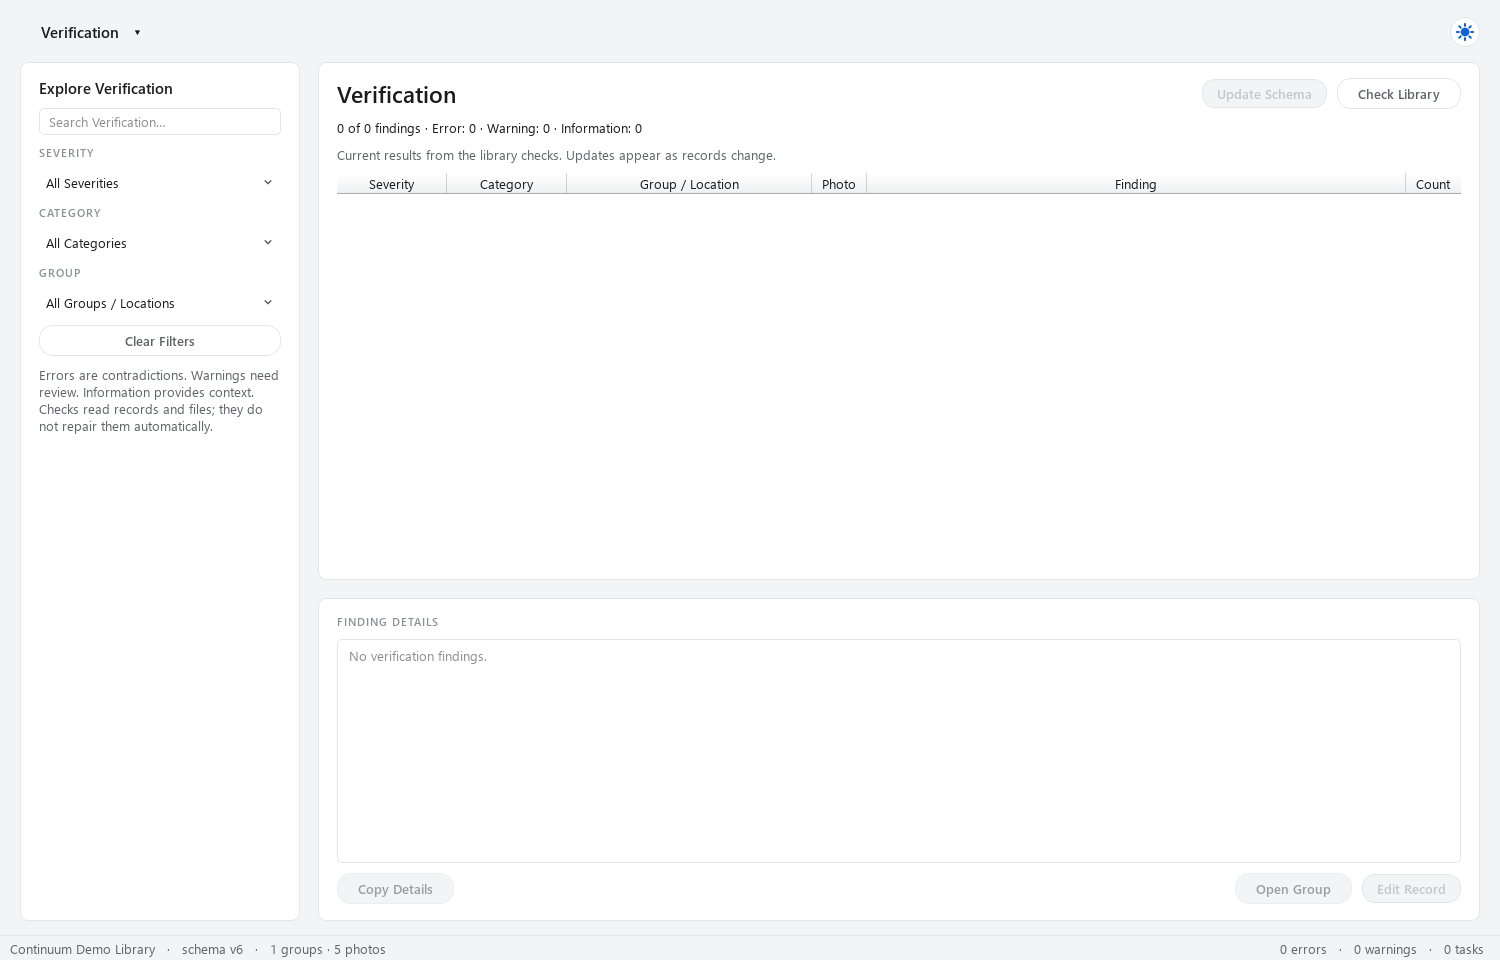Run the Check Library button
The image size is (1500, 960).
(1398, 94)
